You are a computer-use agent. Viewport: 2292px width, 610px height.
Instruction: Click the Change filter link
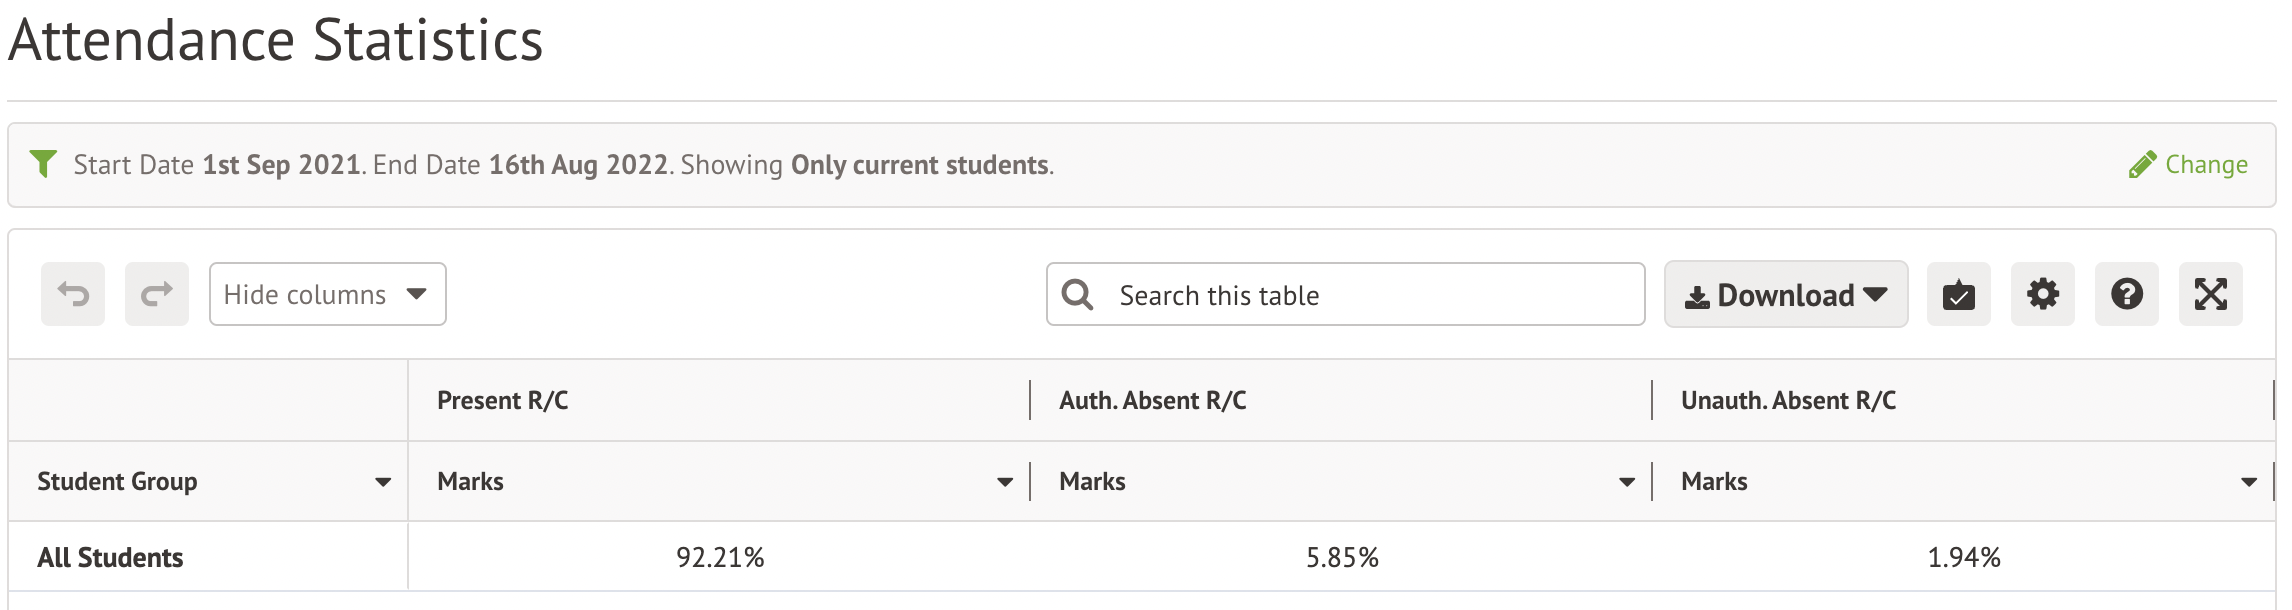(x=2189, y=165)
